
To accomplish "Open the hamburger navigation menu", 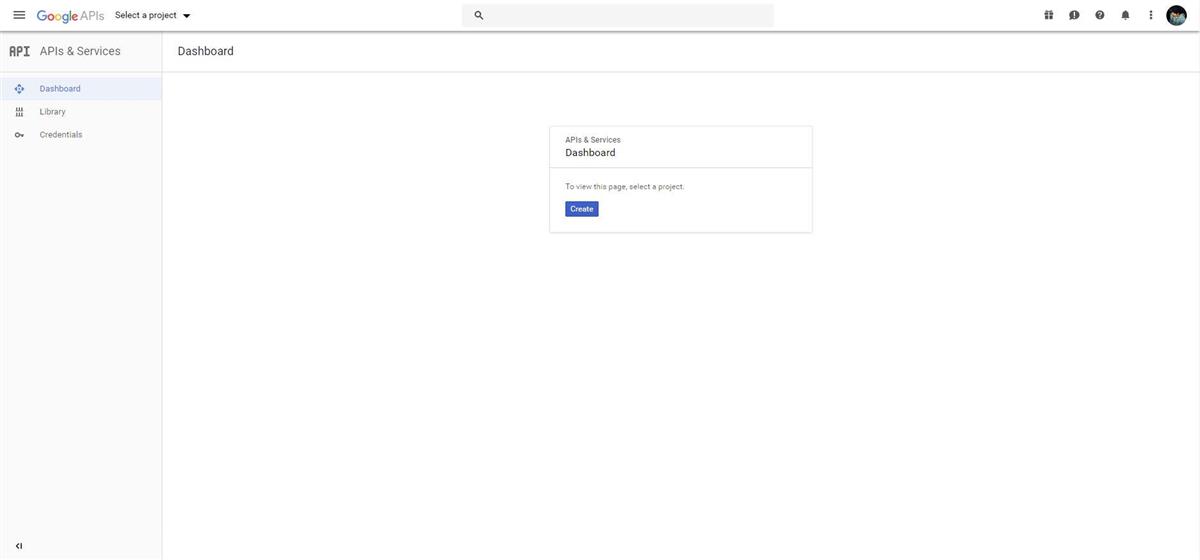I will pos(19,15).
